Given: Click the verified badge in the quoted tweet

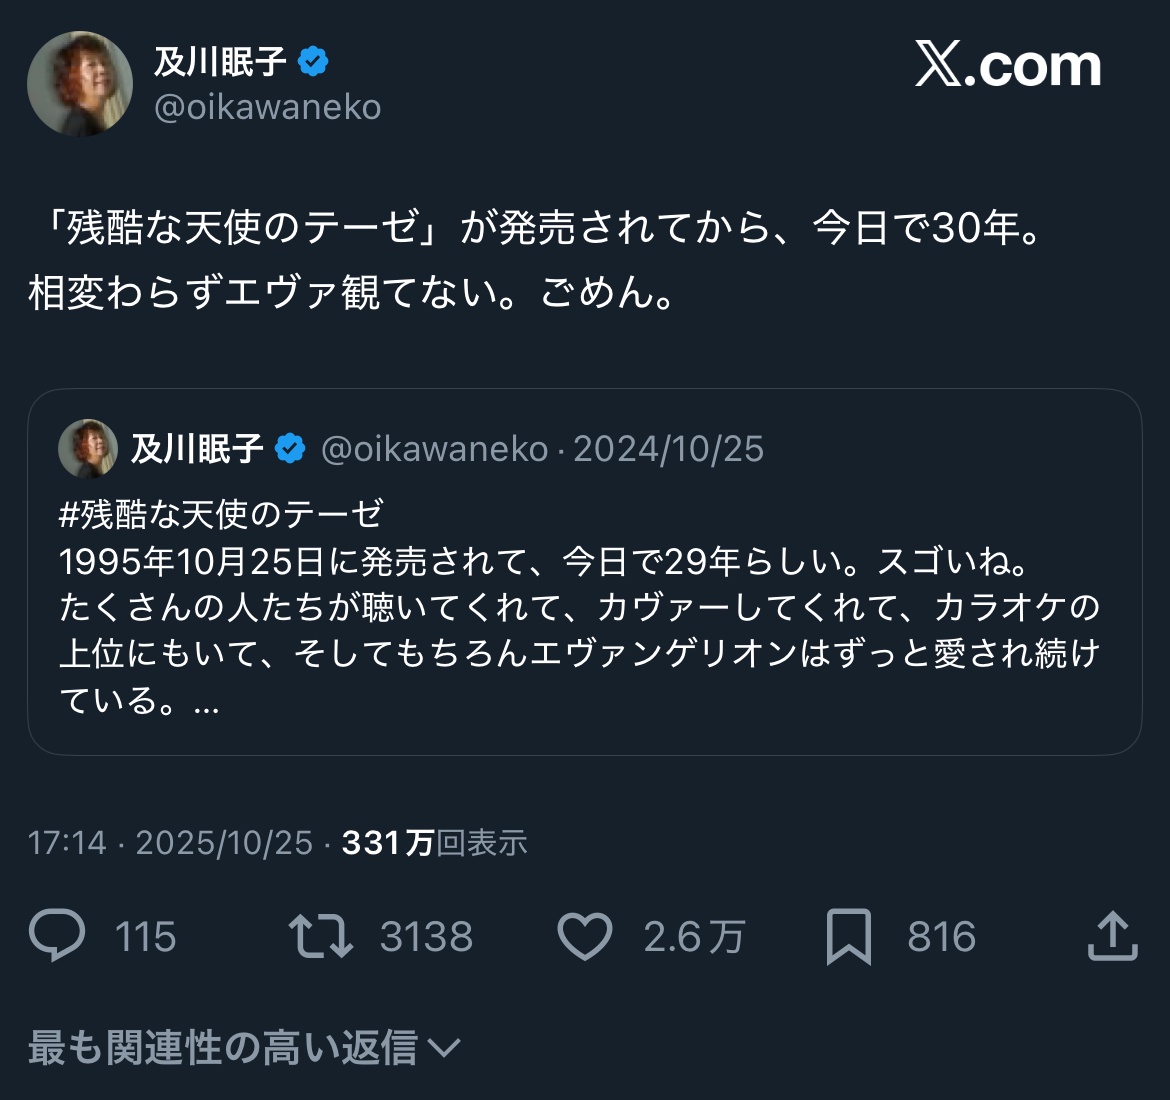Looking at the screenshot, I should coord(290,449).
